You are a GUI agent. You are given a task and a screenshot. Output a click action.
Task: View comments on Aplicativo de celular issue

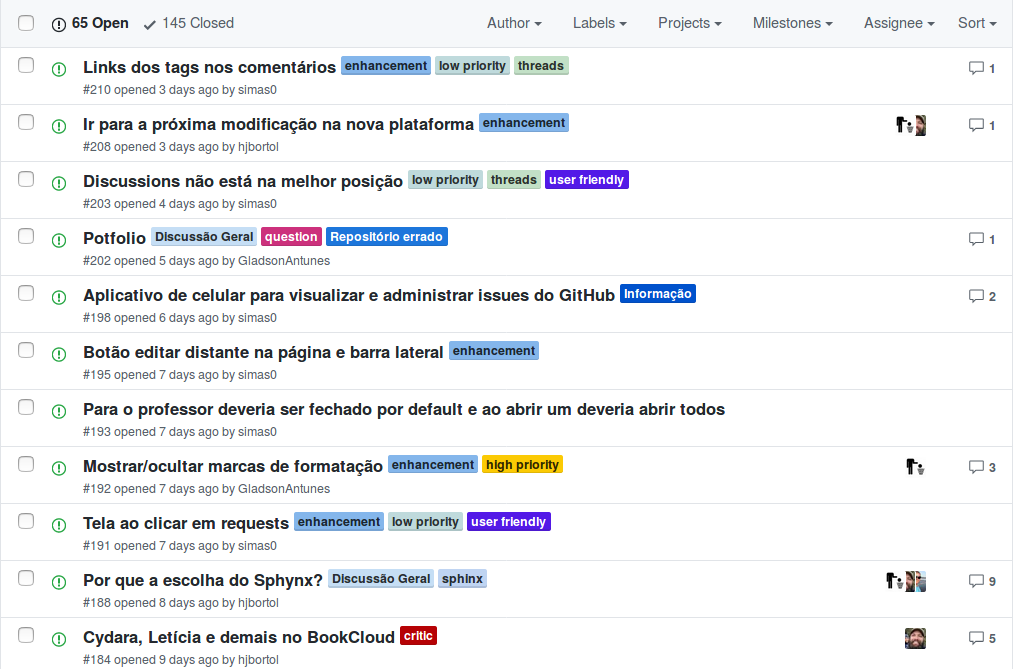coord(982,296)
